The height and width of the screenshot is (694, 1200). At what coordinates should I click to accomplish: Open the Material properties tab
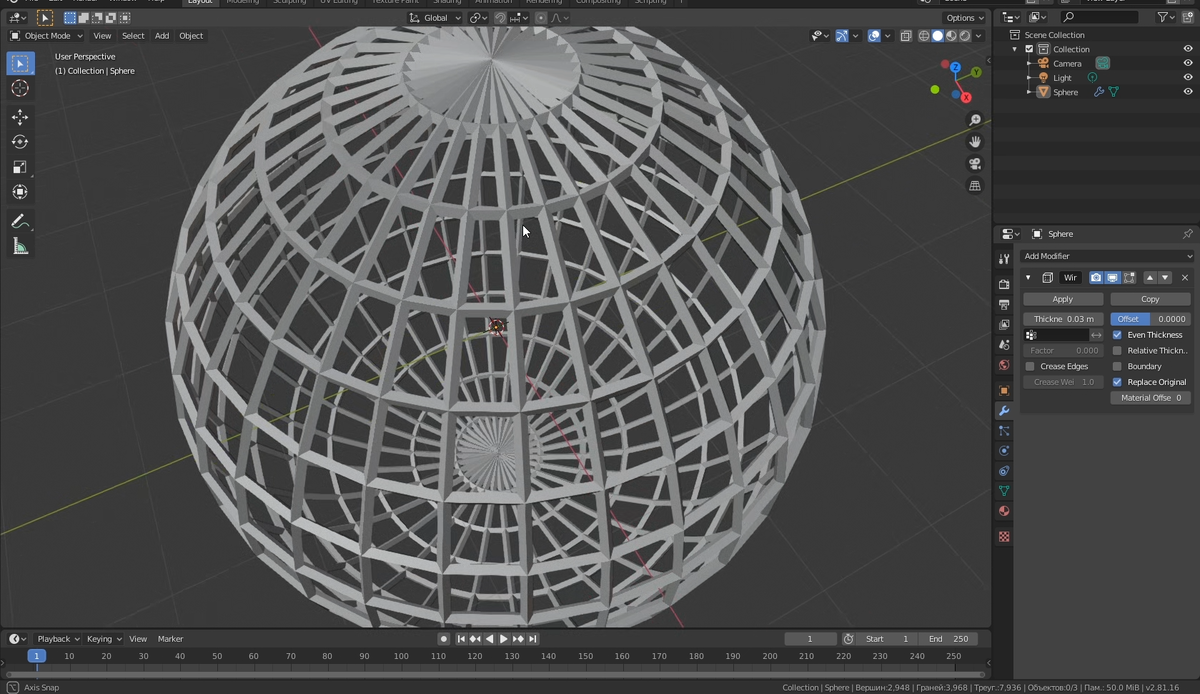pyautogui.click(x=1004, y=511)
